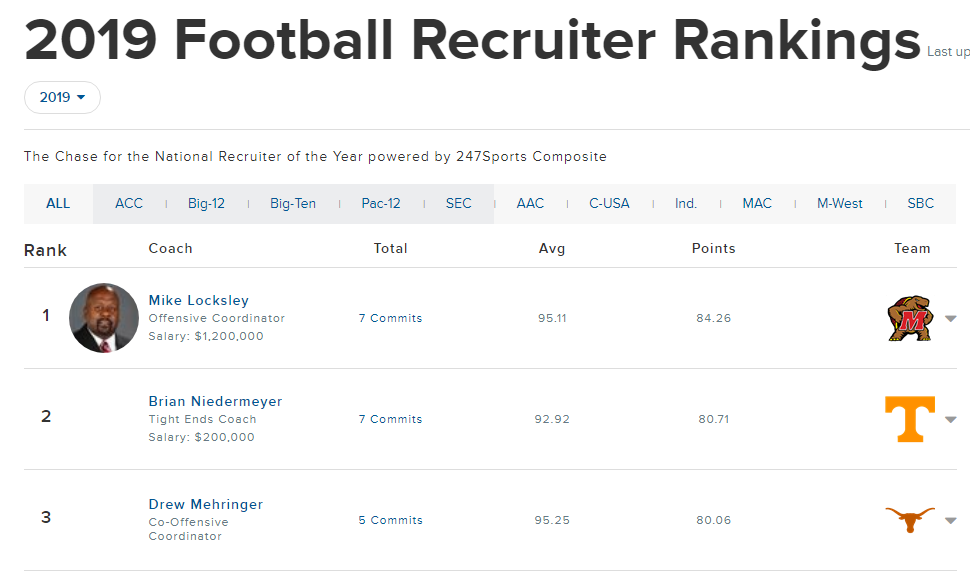Screen dimensions: 970x572
Task: Select the Big-Ten conference tab
Action: tap(293, 203)
